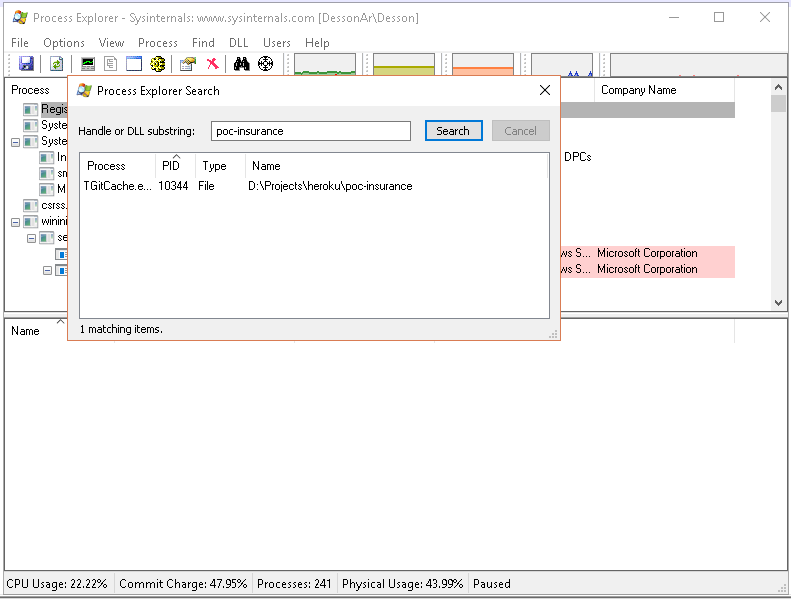
Task: Click the Search button
Action: [453, 131]
